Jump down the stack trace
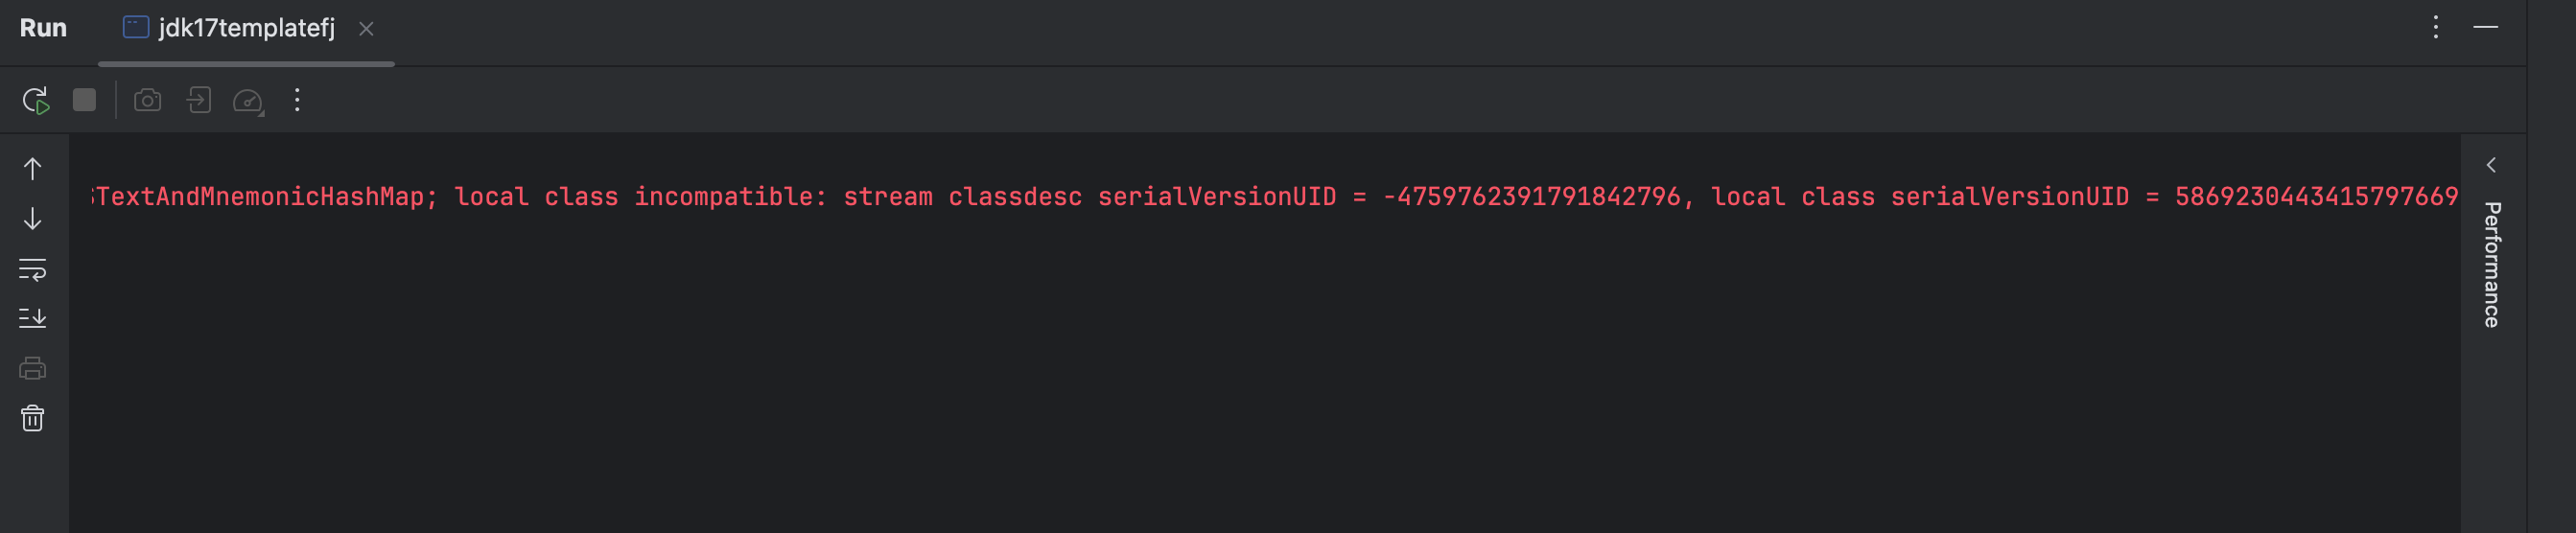Screen dimensions: 2576x533 click(x=33, y=219)
